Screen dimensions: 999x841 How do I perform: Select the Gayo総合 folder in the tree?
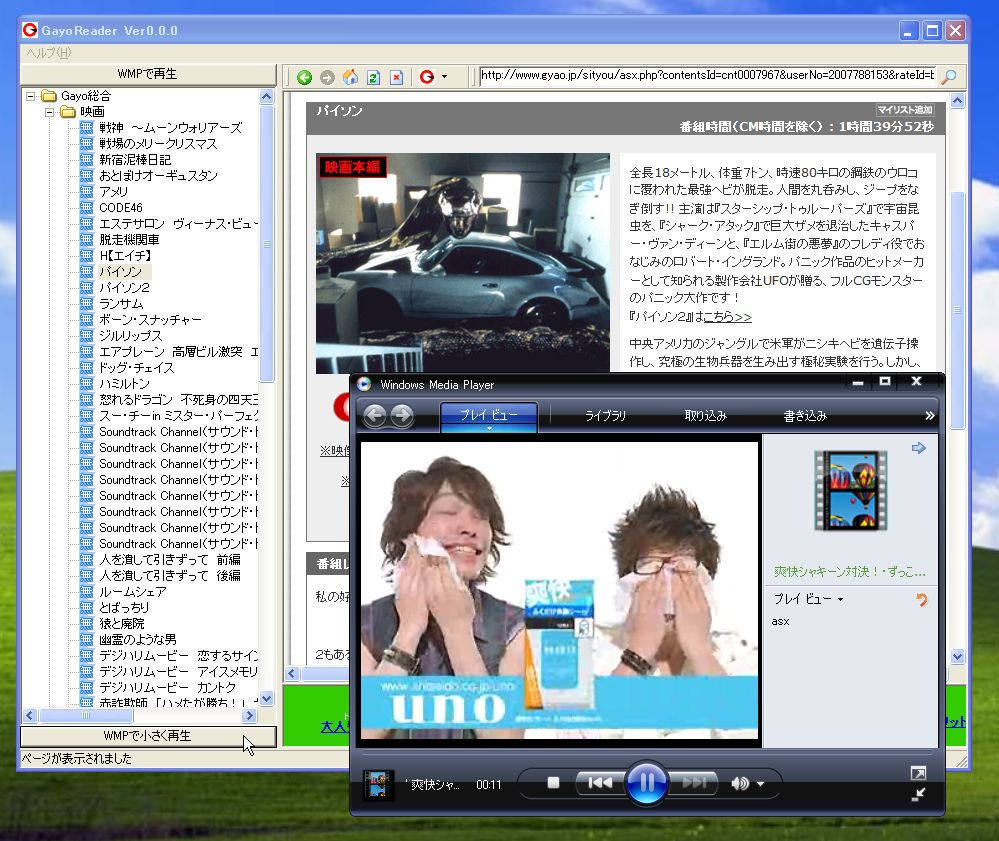(x=85, y=96)
